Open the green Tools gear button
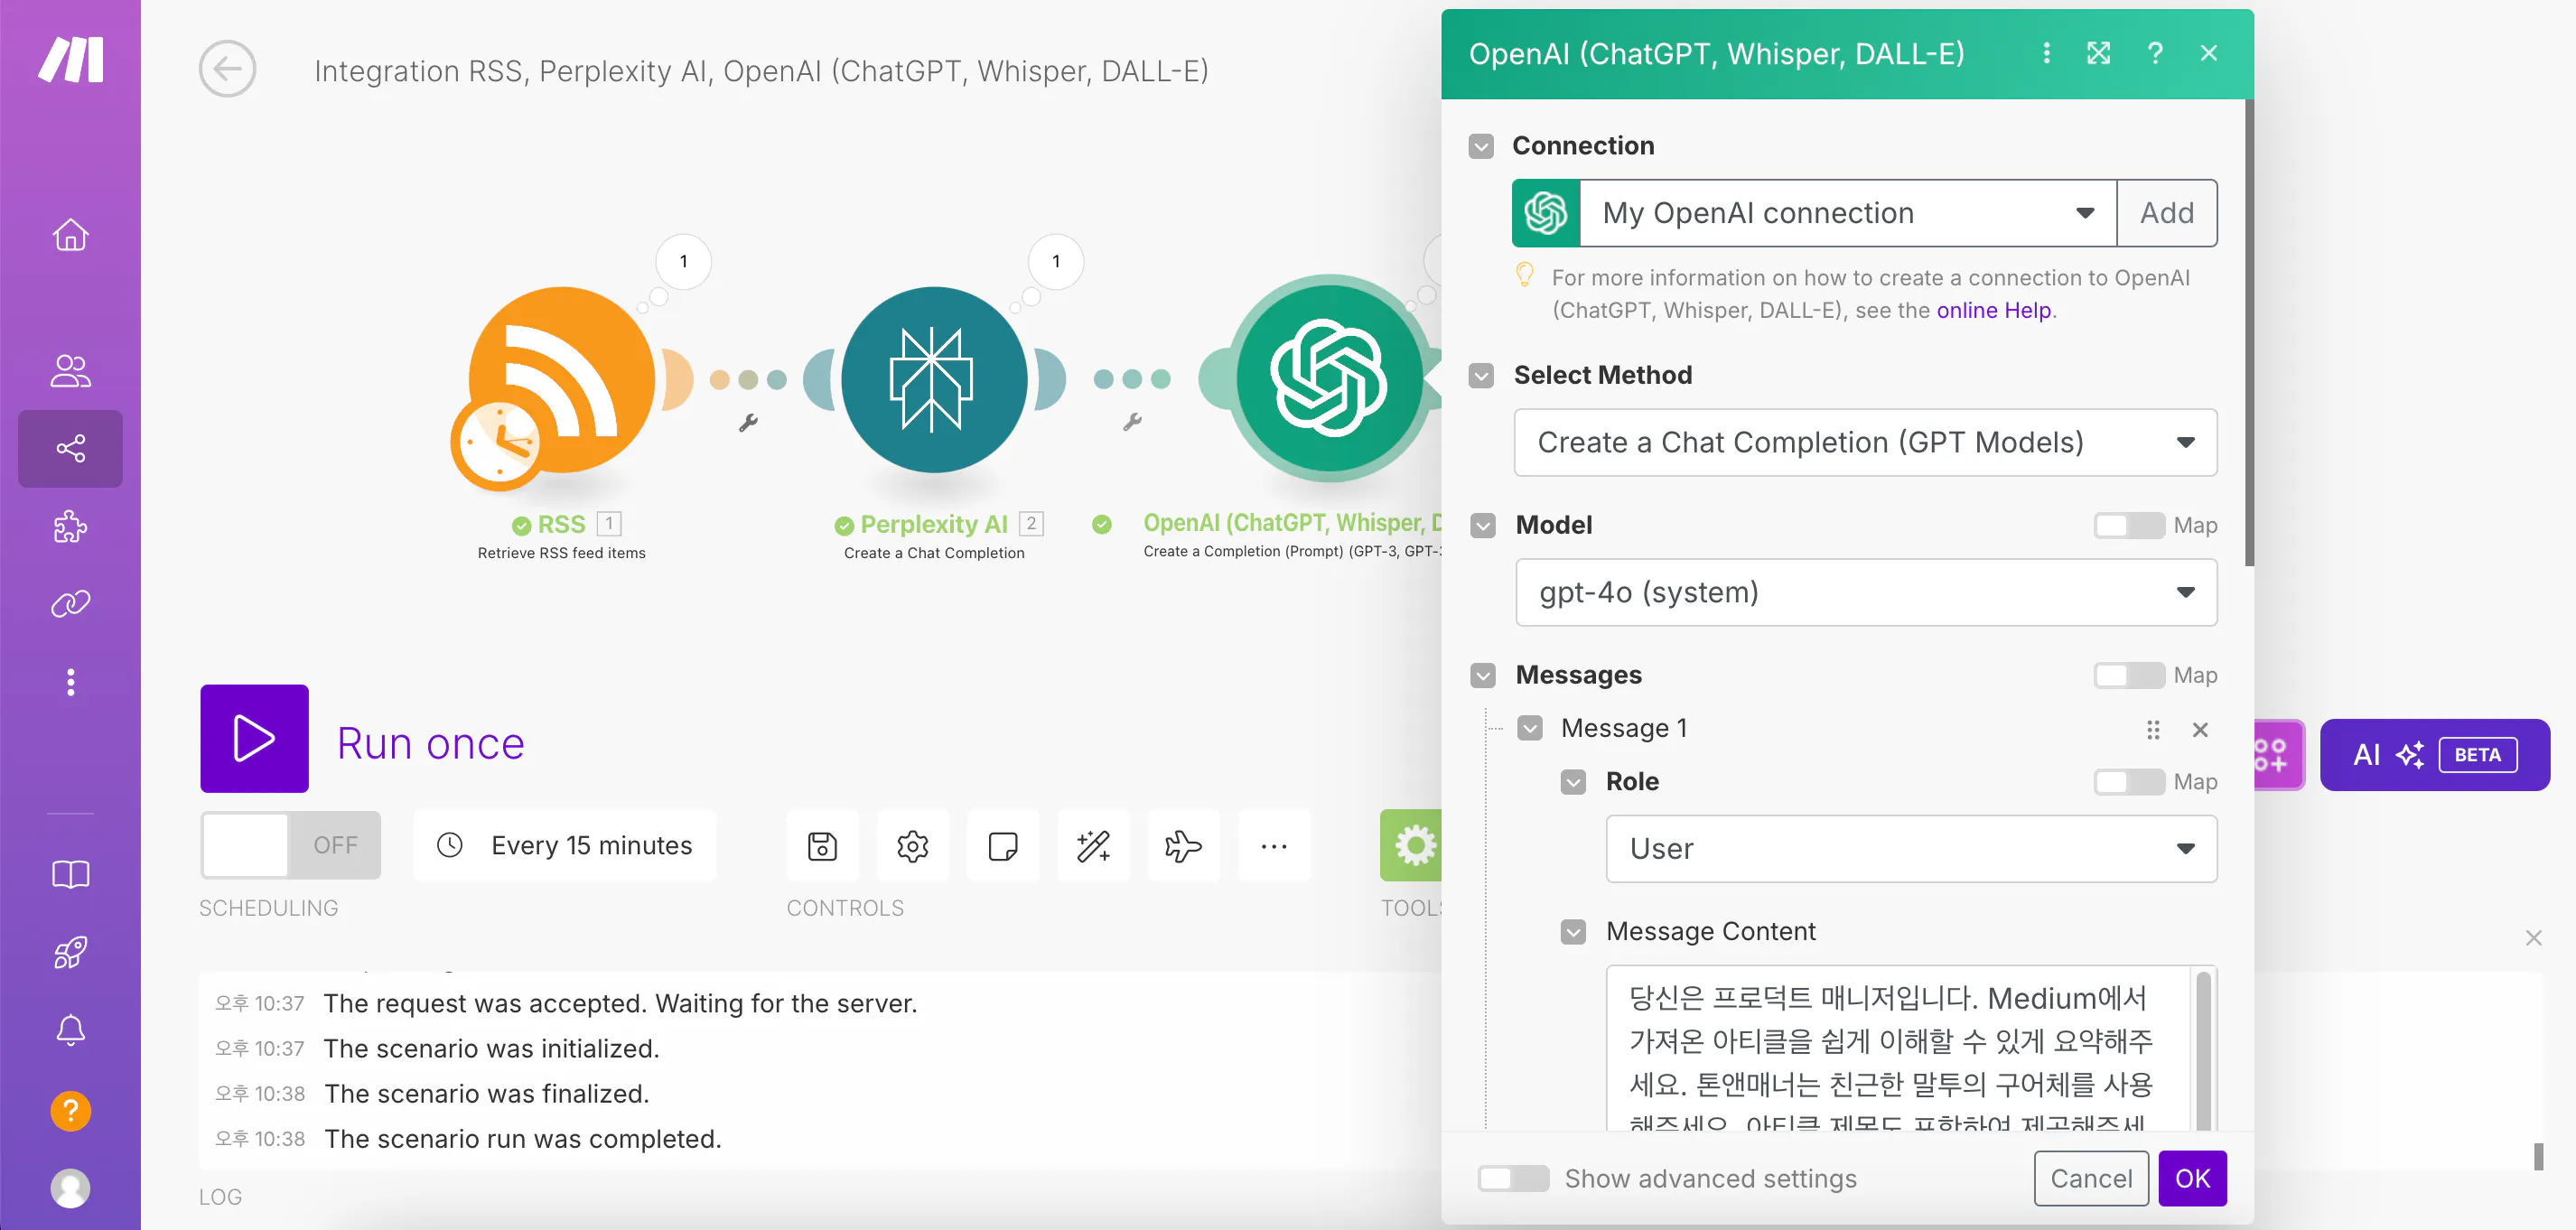The width and height of the screenshot is (2576, 1230). pos(1410,846)
